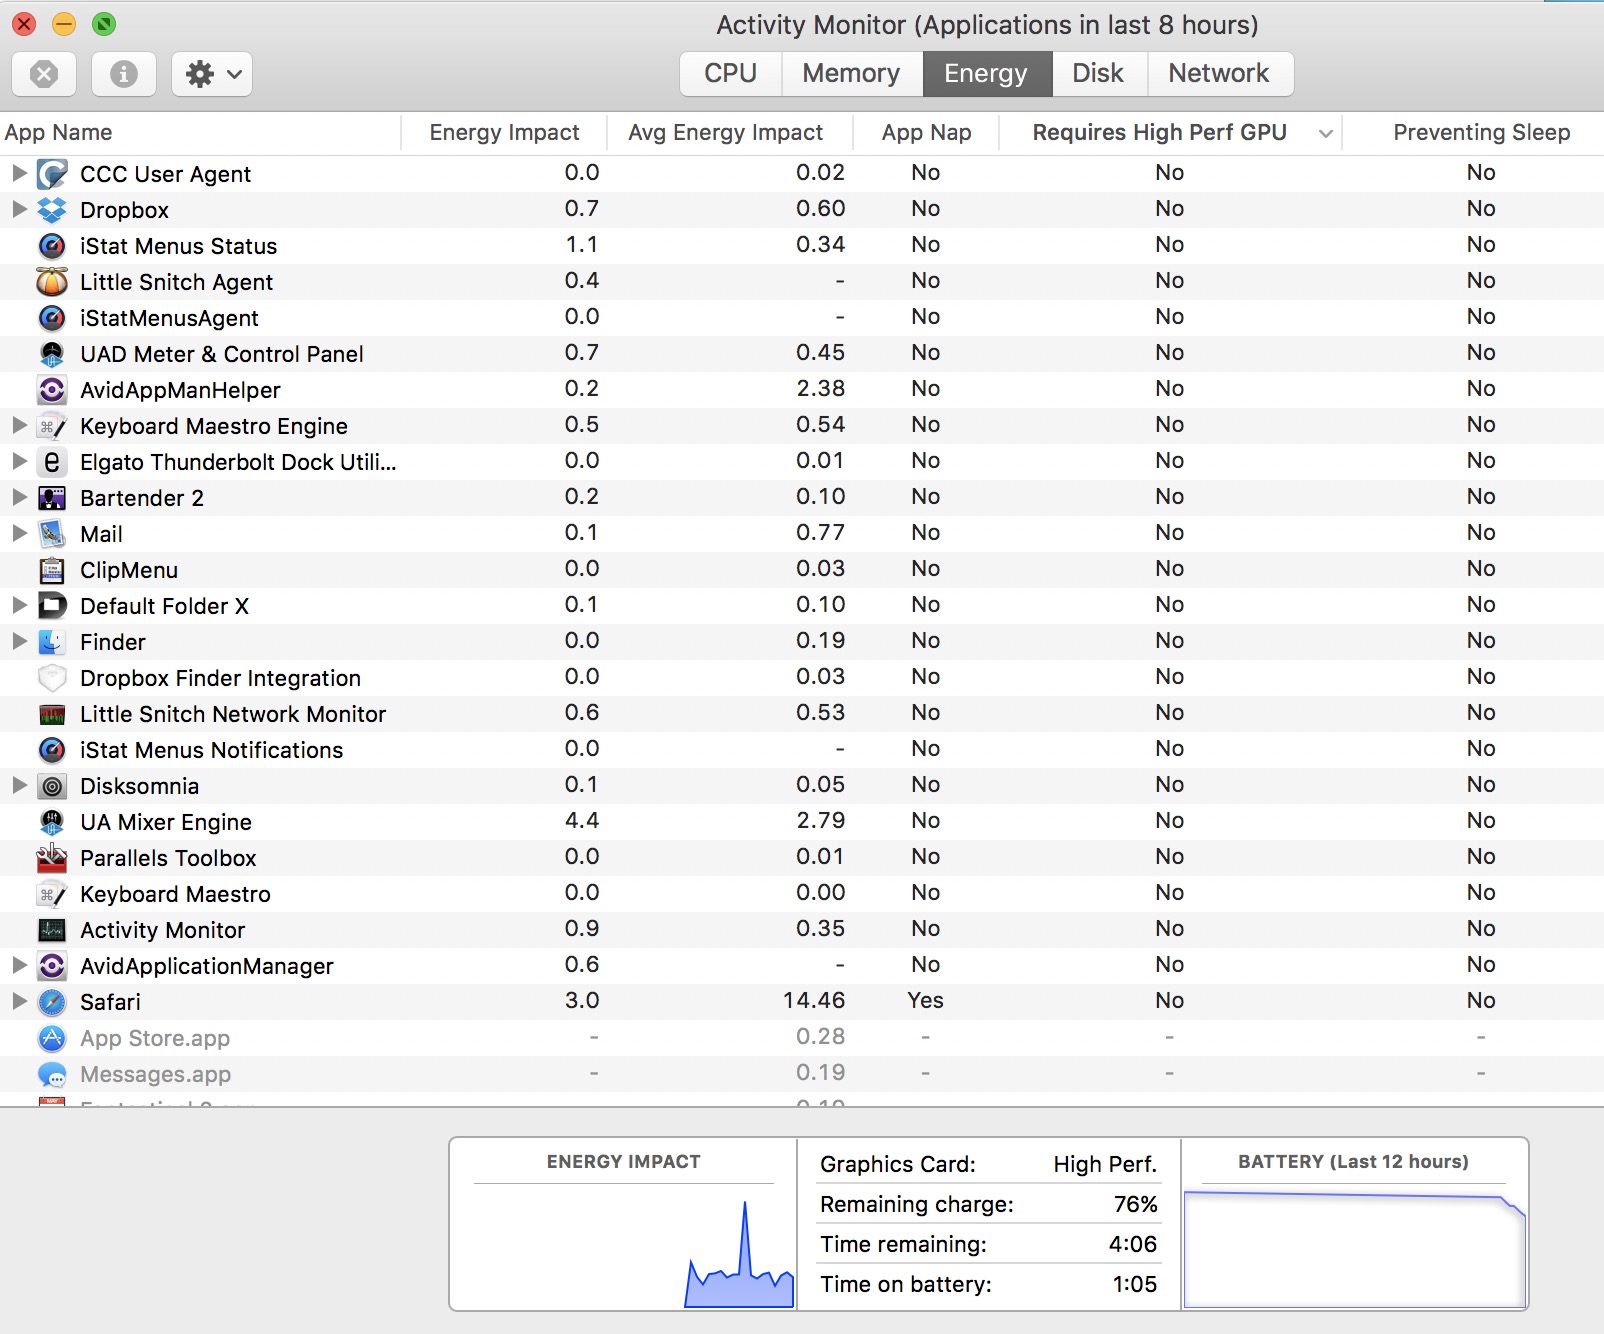
Task: Click the App Store.app icon
Action: [x=52, y=1038]
